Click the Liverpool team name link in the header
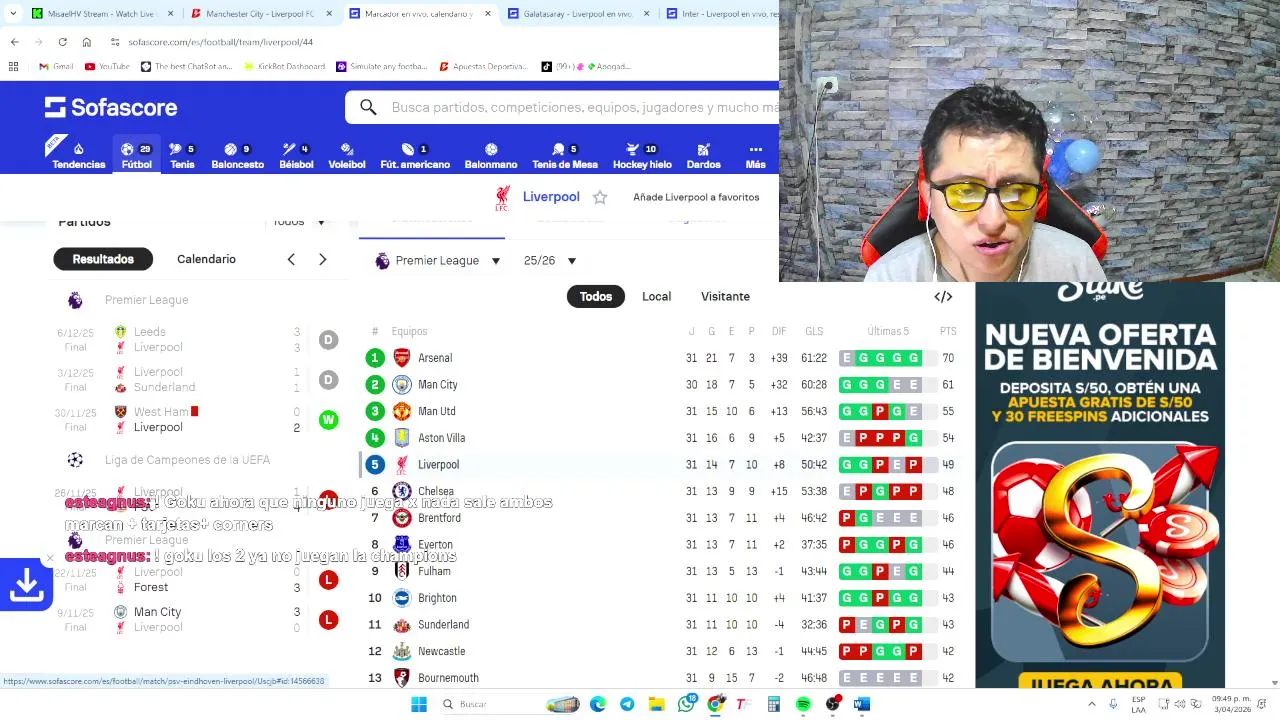 click(551, 197)
